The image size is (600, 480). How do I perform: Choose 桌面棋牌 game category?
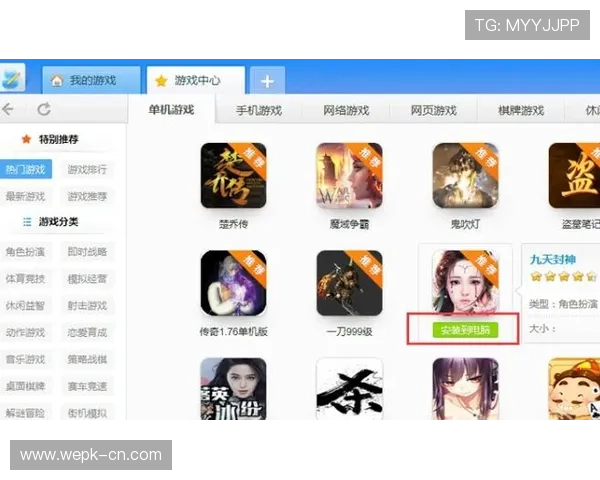point(25,386)
